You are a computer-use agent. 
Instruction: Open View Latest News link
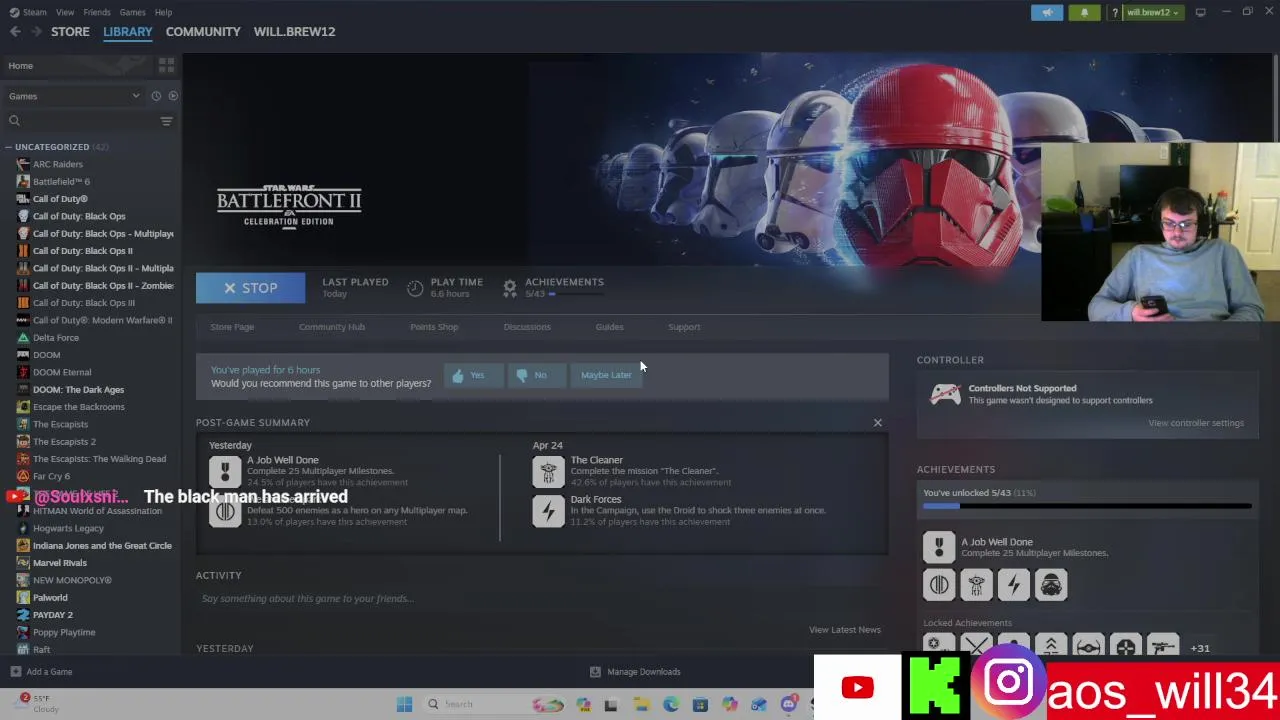point(845,630)
